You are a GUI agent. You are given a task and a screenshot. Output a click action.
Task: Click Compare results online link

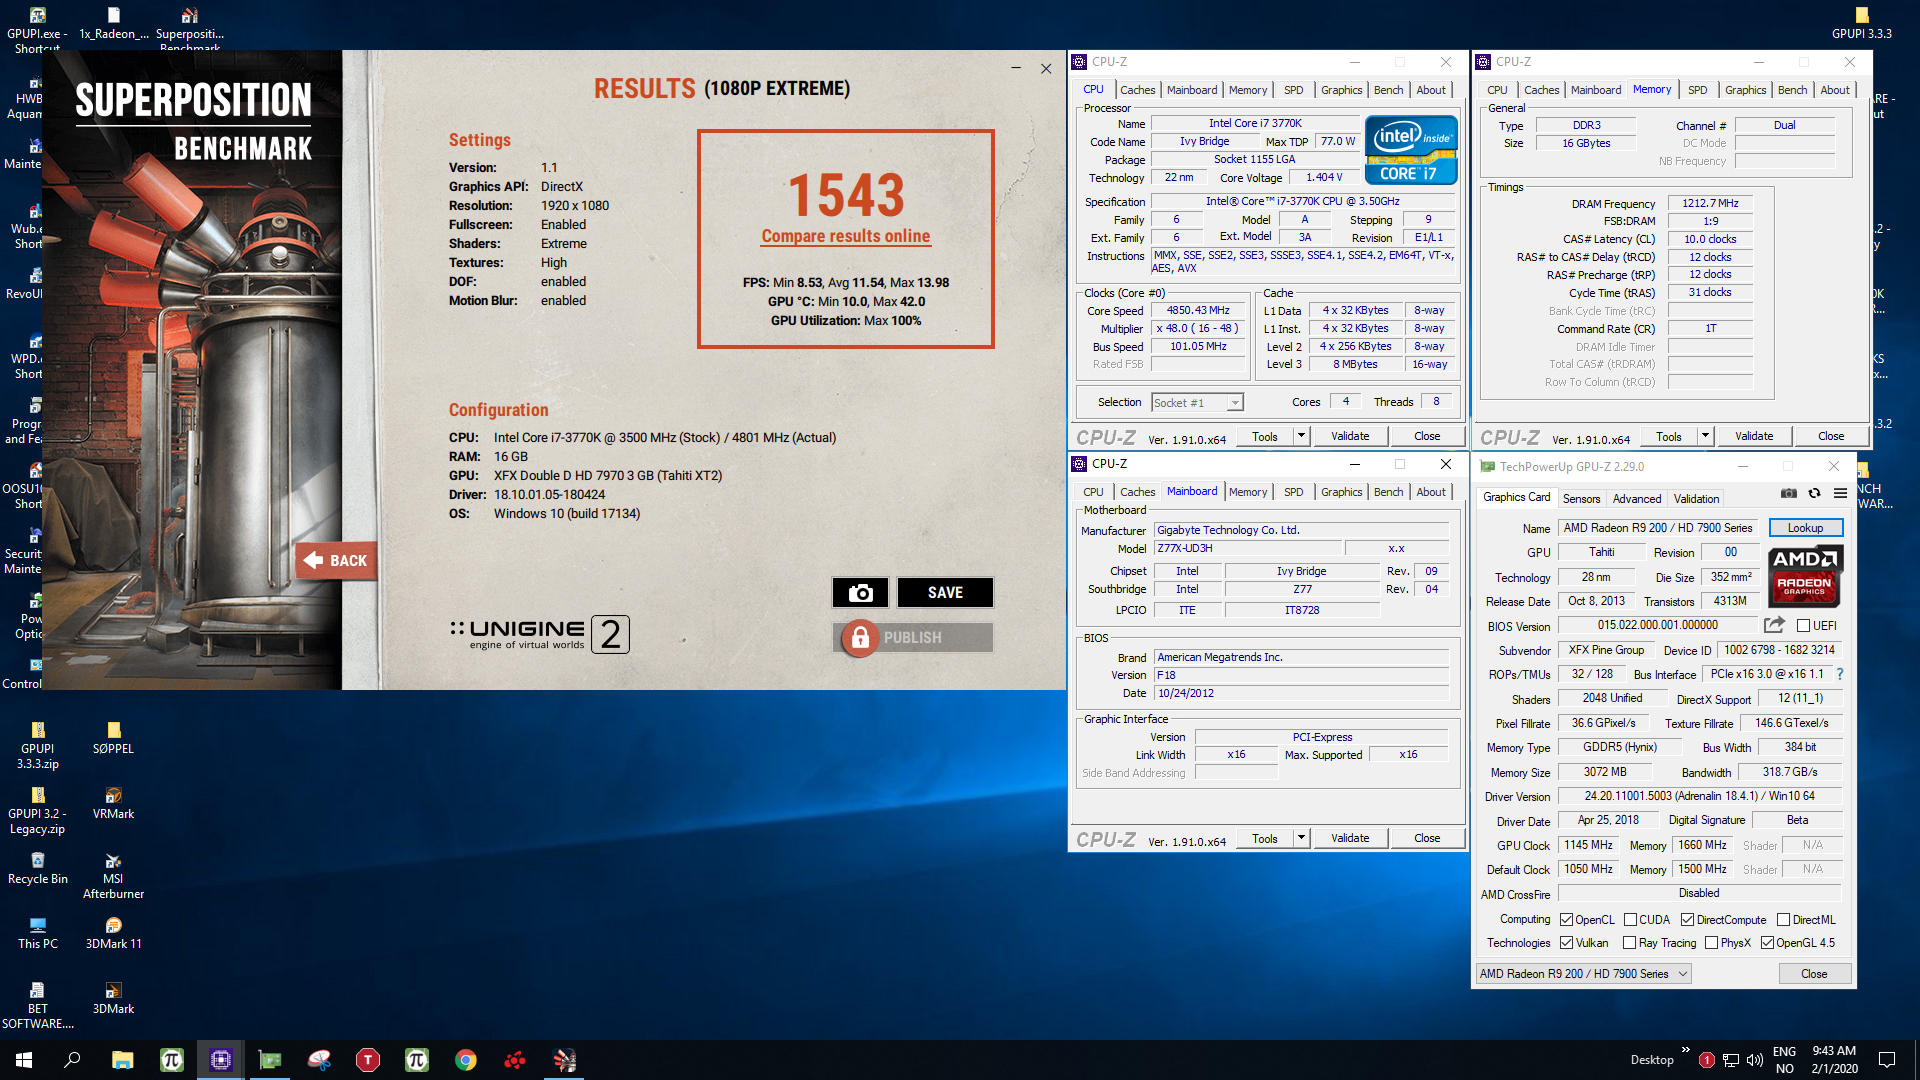coord(846,237)
